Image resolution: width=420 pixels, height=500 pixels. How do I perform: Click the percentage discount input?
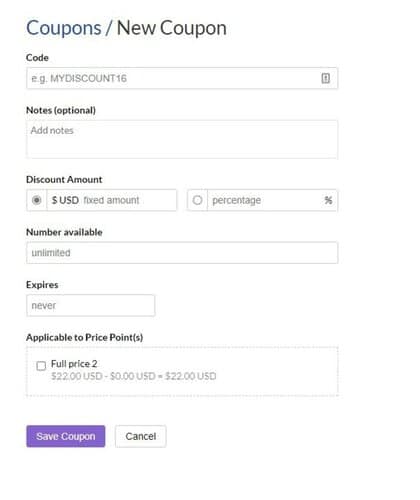[x=265, y=200]
